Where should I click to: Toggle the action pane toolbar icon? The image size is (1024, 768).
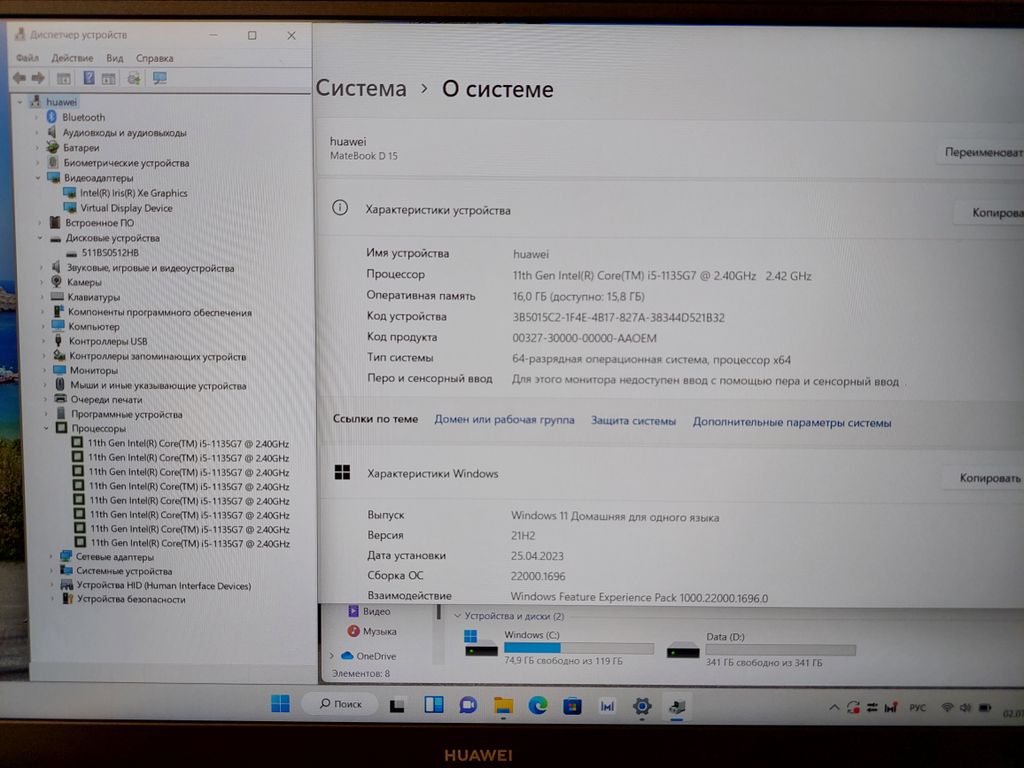(x=108, y=78)
